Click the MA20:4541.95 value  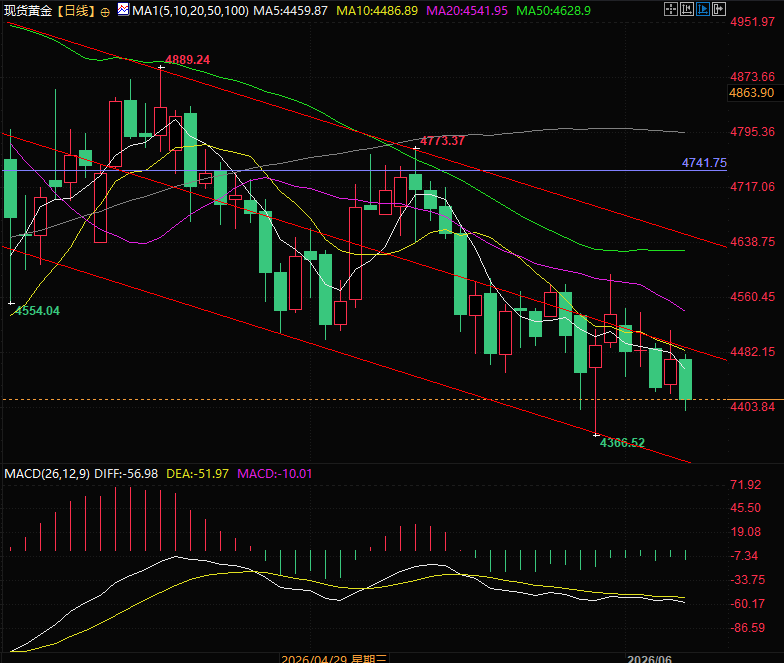466,10
